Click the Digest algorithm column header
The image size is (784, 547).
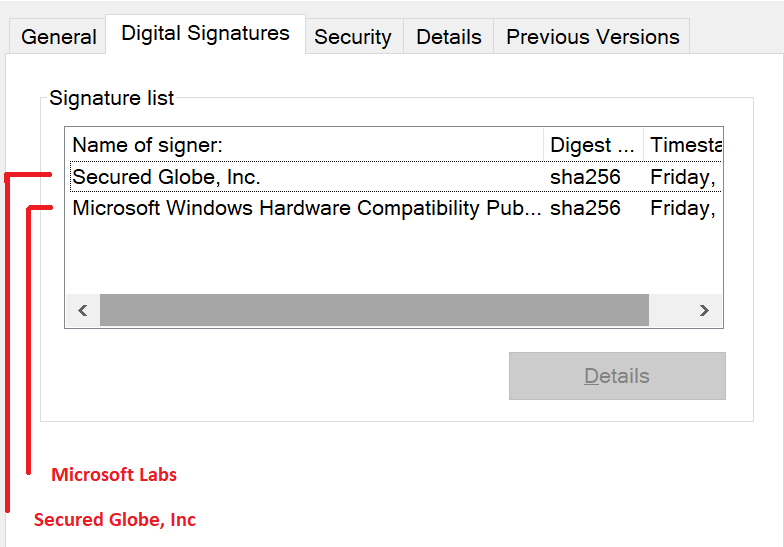(593, 145)
